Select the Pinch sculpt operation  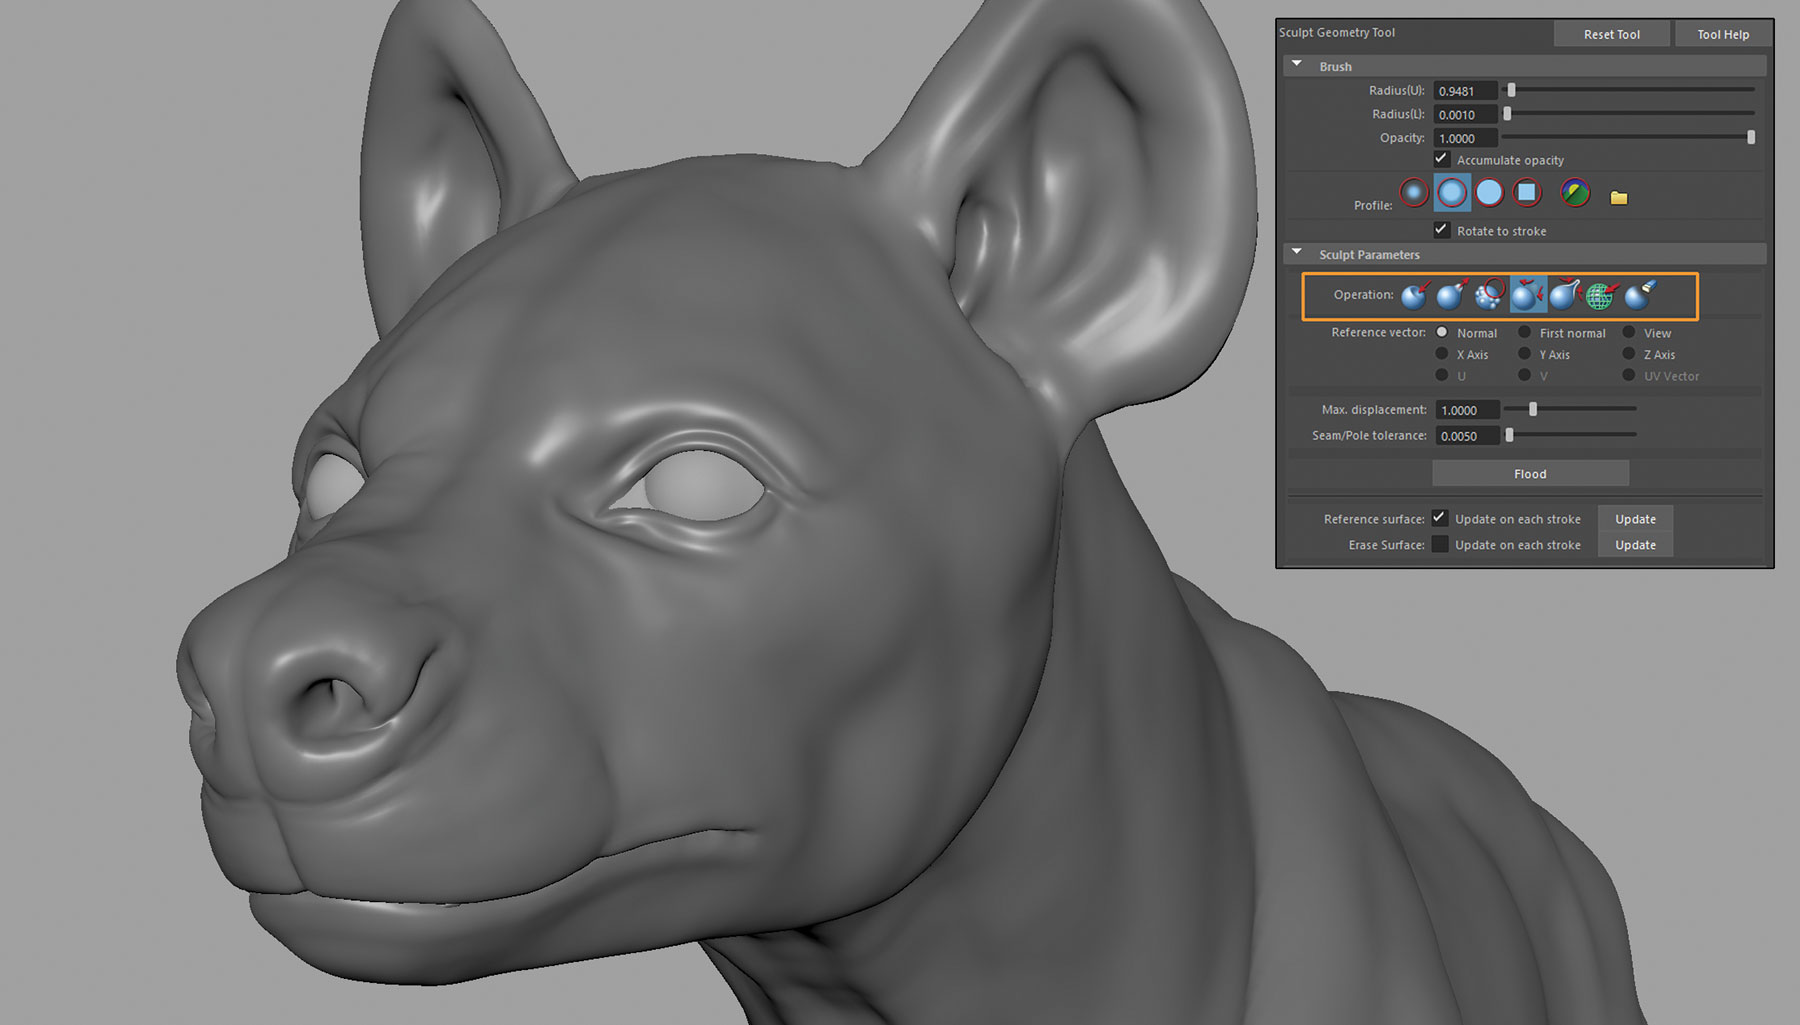1564,295
